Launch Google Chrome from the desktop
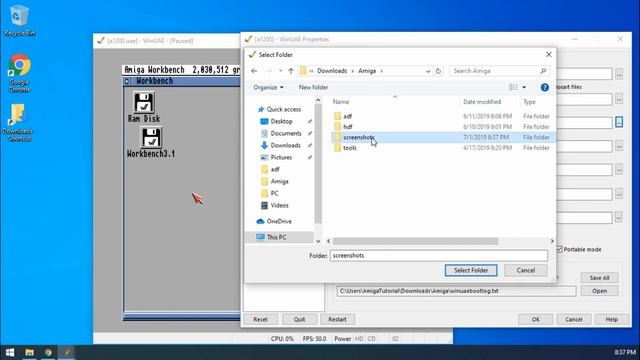The width and height of the screenshot is (640, 360). [19, 73]
